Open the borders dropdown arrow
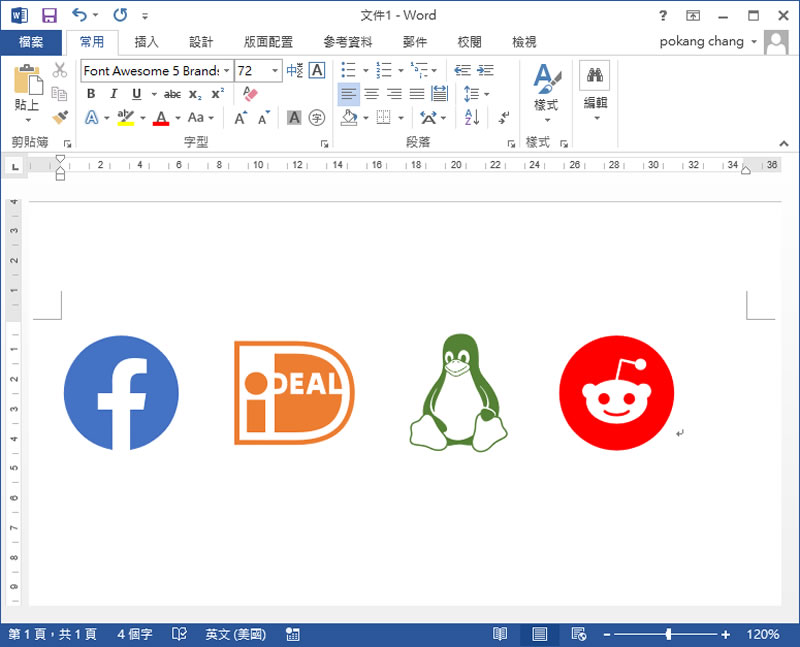This screenshot has height=647, width=800. pos(401,118)
